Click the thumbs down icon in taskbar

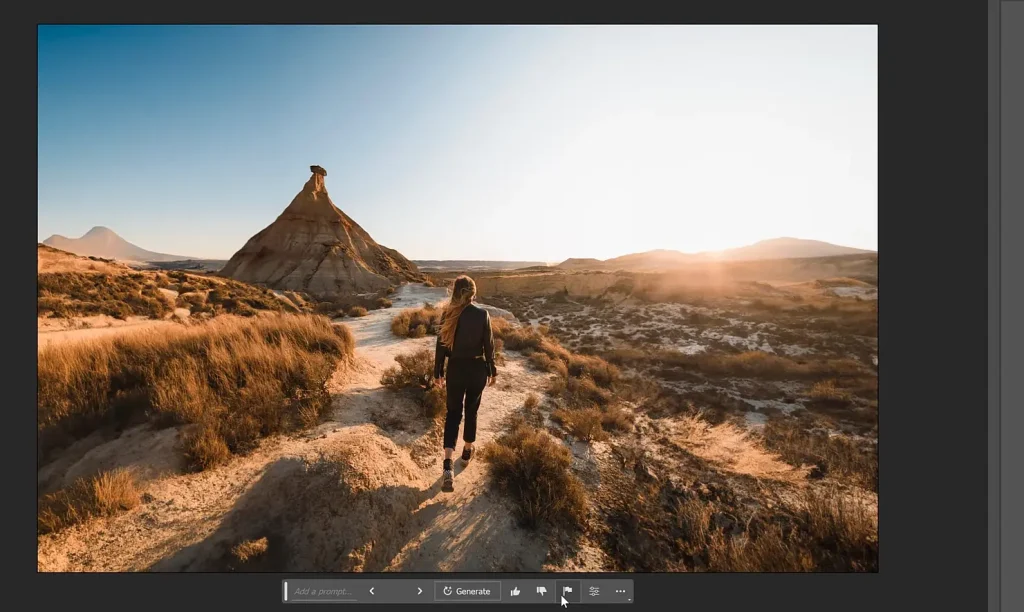[541, 591]
